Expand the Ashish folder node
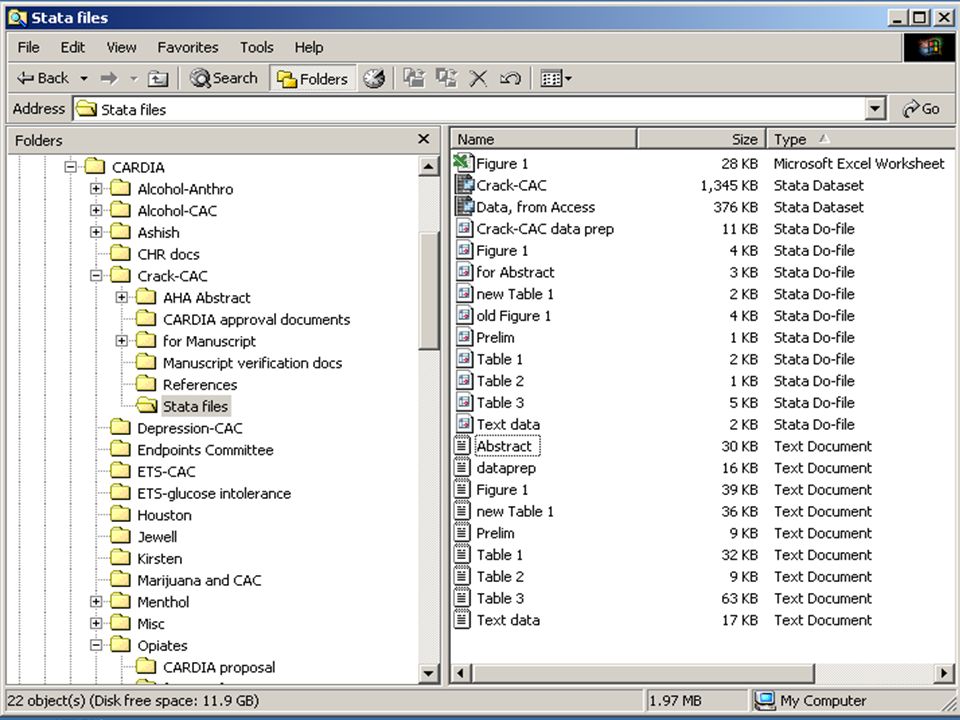The image size is (960, 720). [x=96, y=232]
